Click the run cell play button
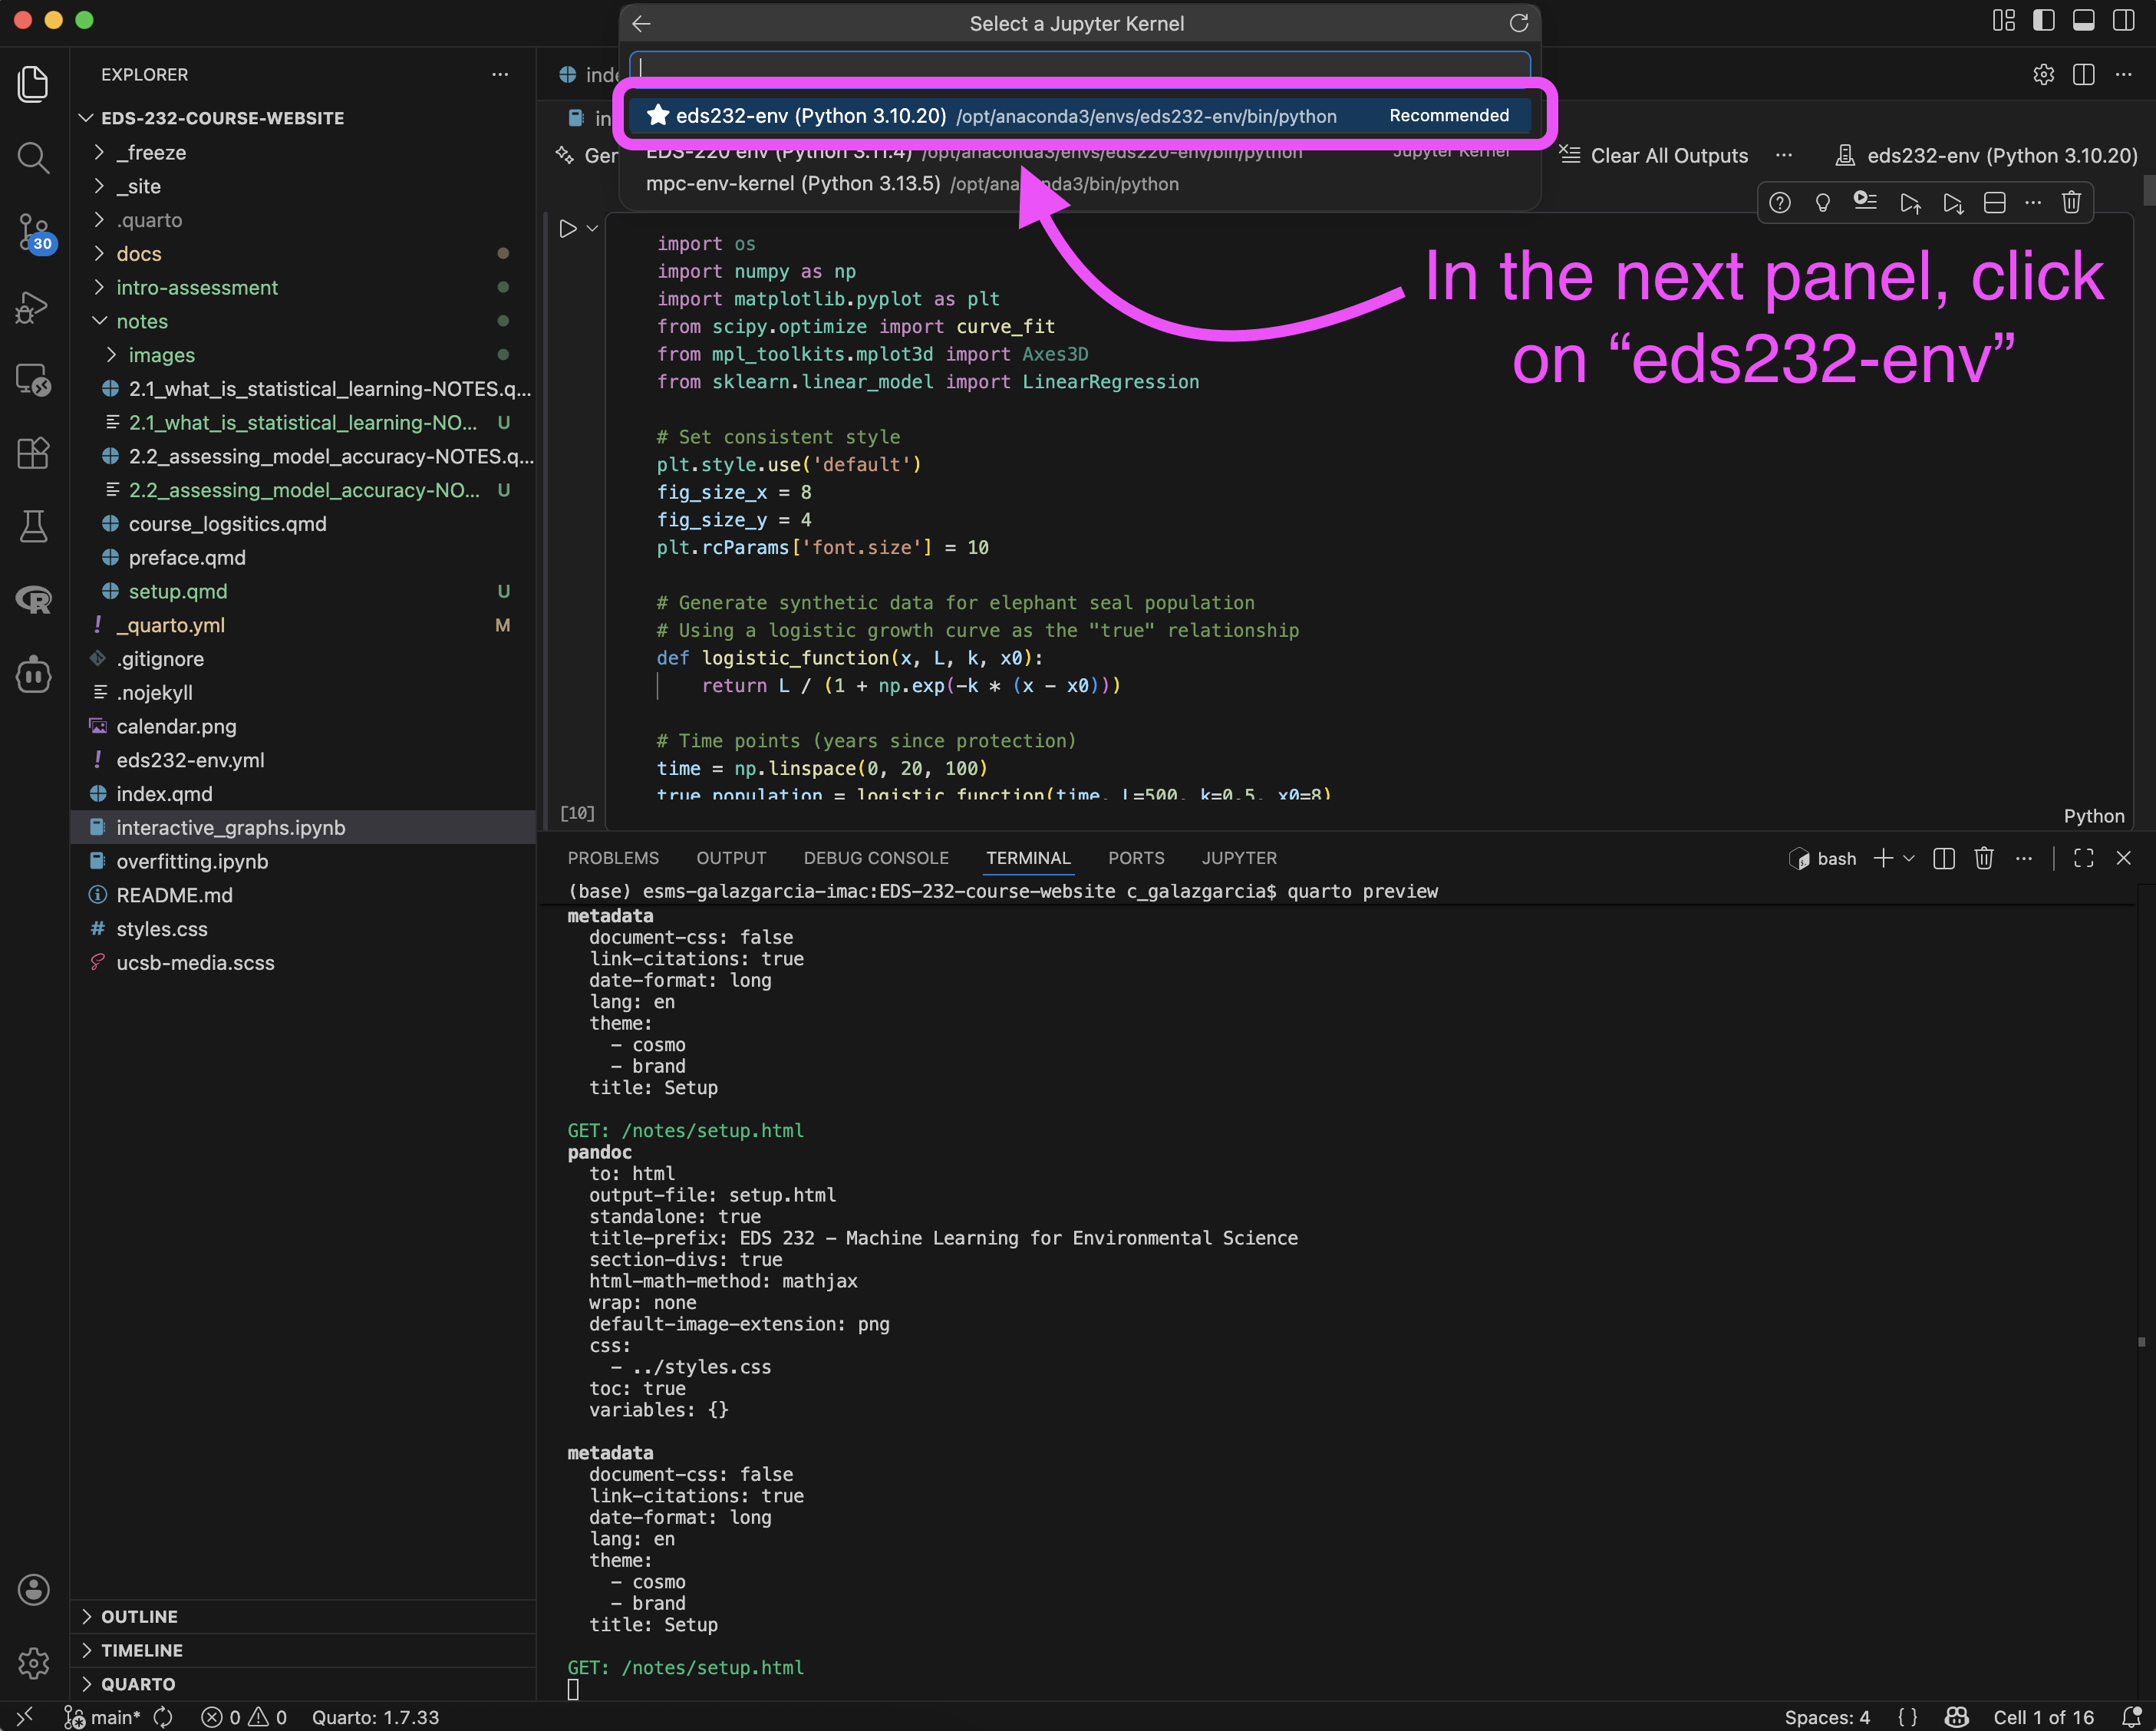Viewport: 2156px width, 1731px height. point(567,229)
